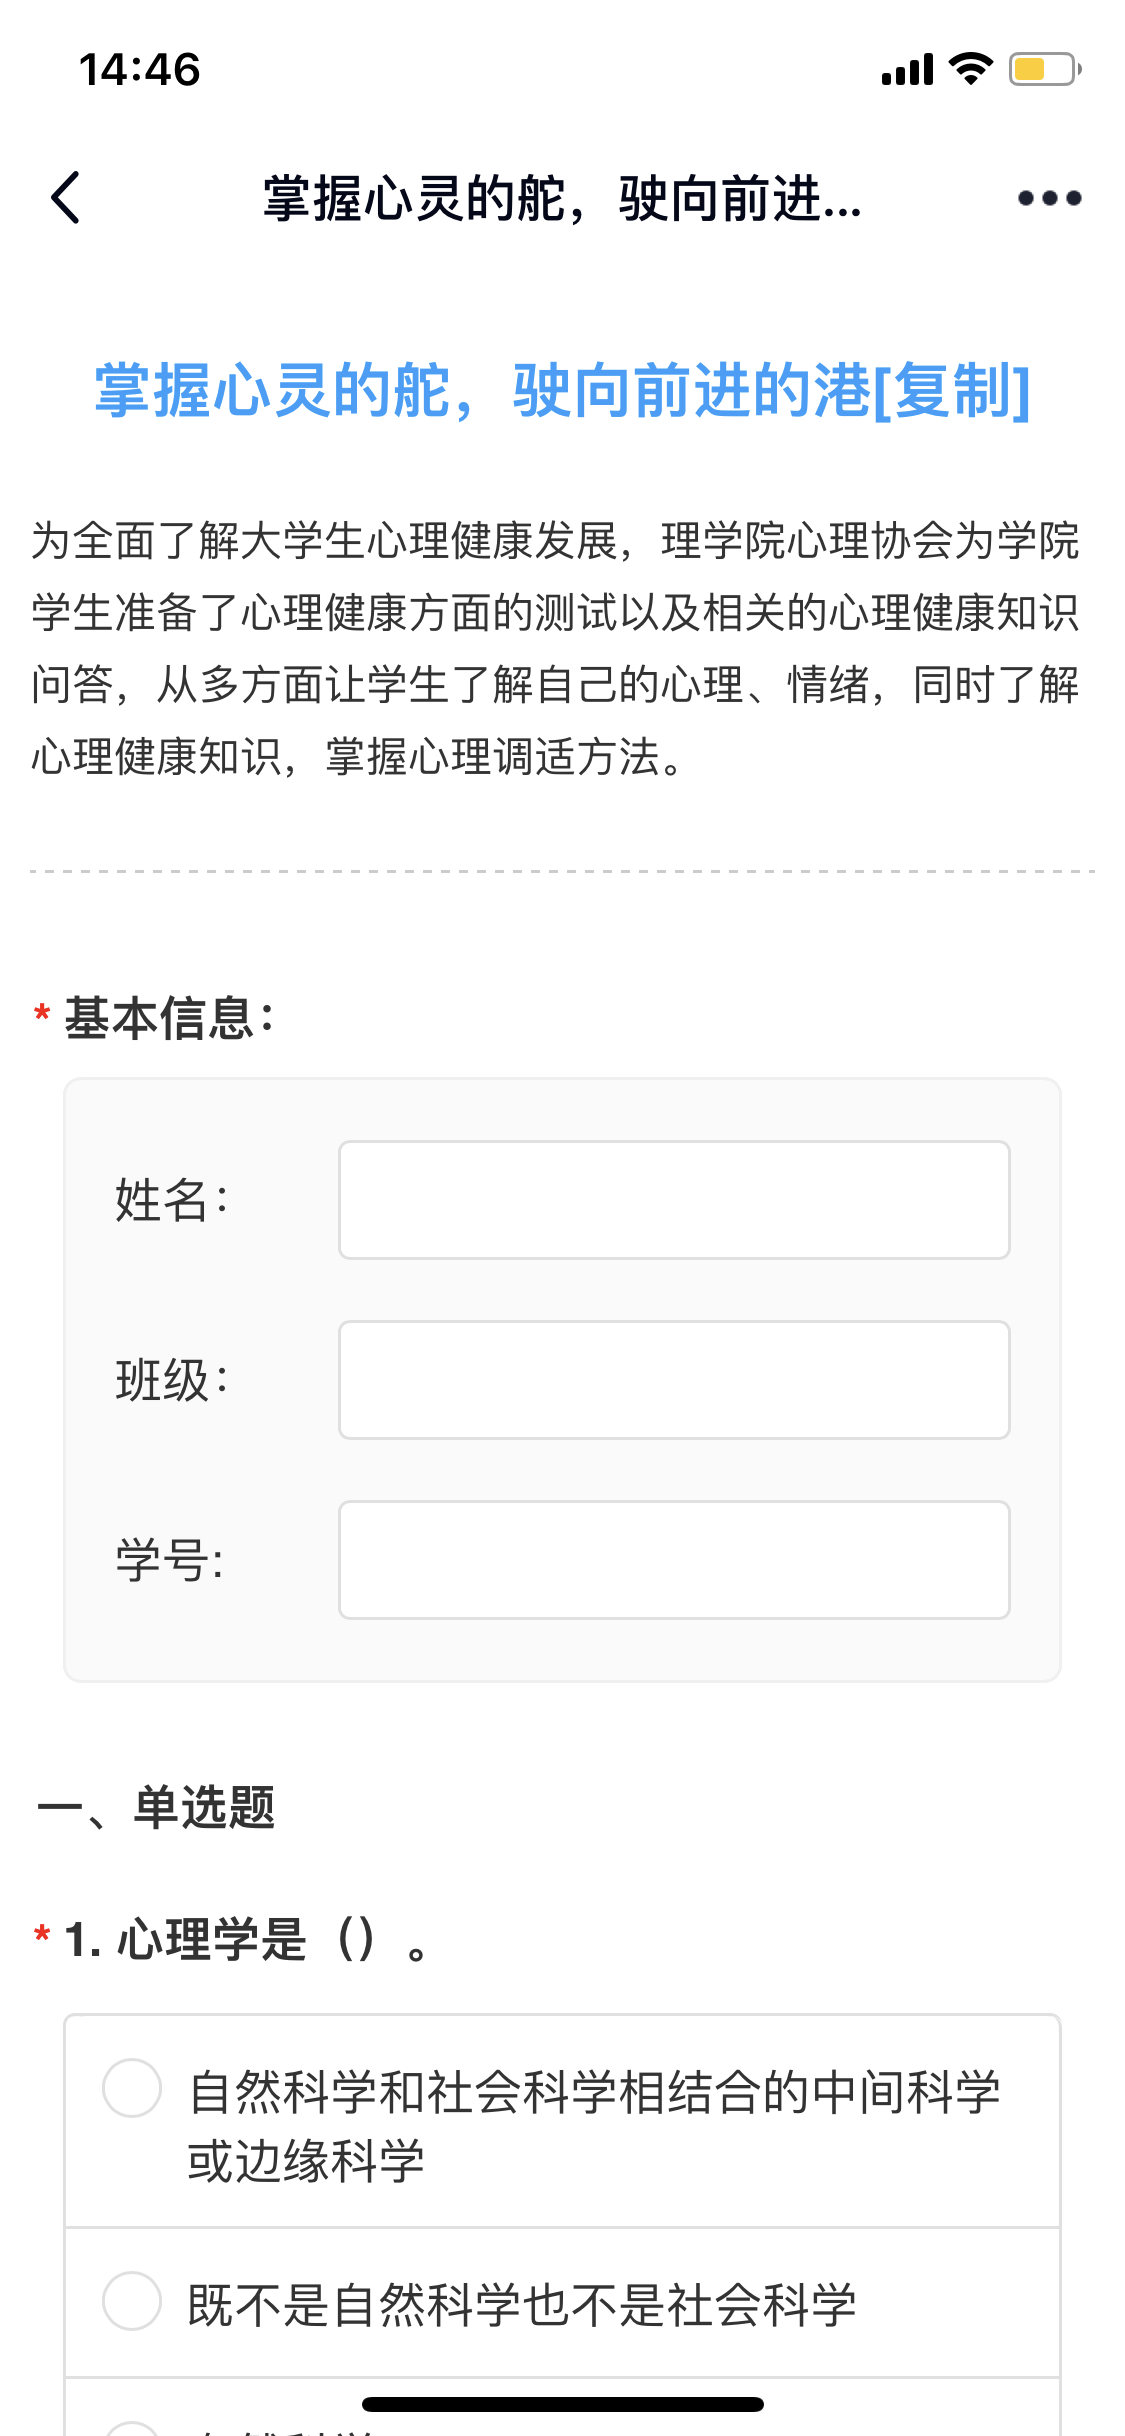
Task: Tap the cellular signal bars icon
Action: [907, 70]
